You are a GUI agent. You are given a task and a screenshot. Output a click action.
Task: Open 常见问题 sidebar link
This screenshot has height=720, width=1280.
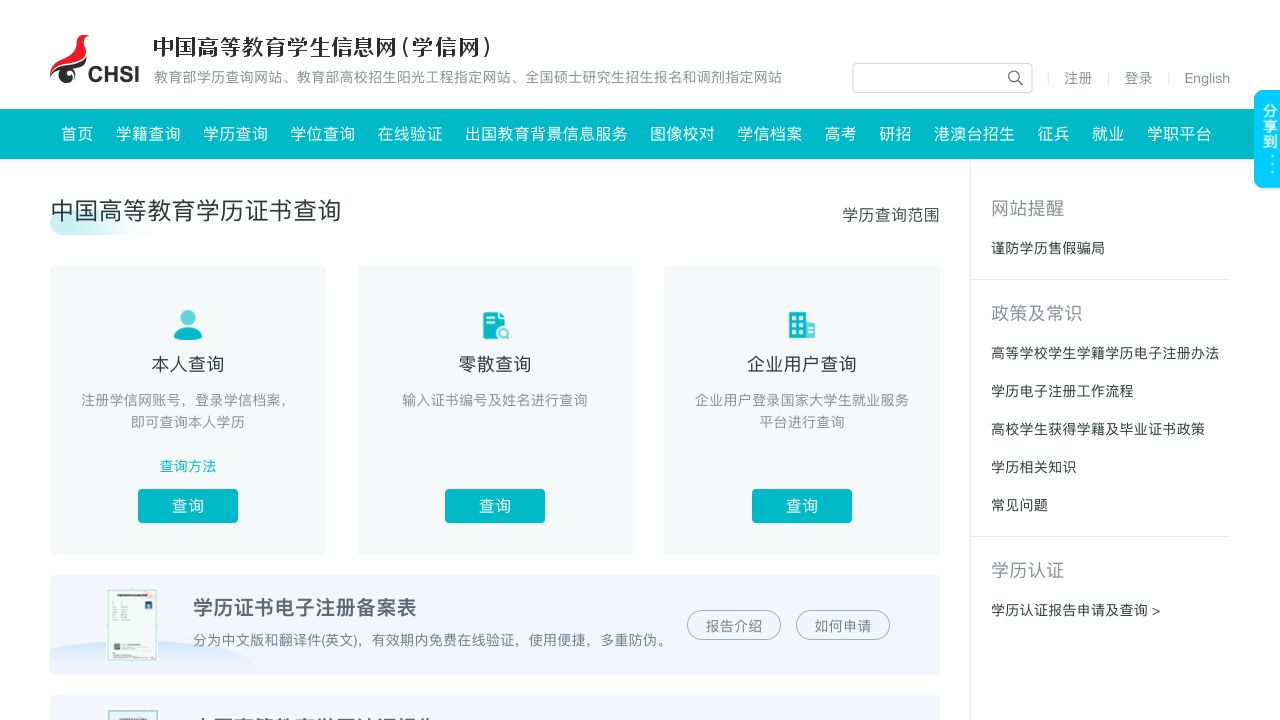click(x=1020, y=505)
